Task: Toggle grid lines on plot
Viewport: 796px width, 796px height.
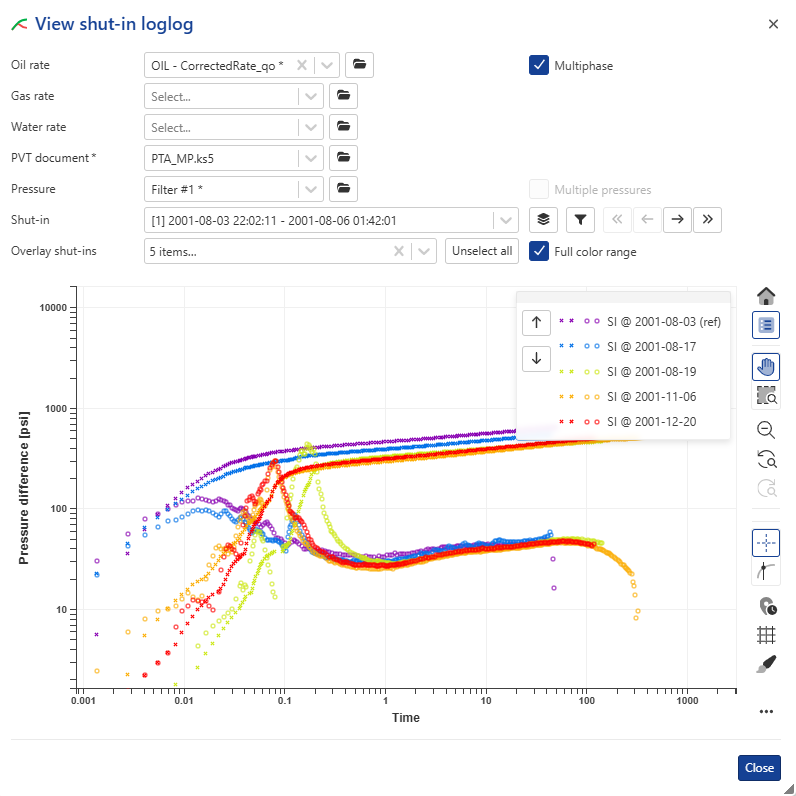Action: click(x=766, y=634)
